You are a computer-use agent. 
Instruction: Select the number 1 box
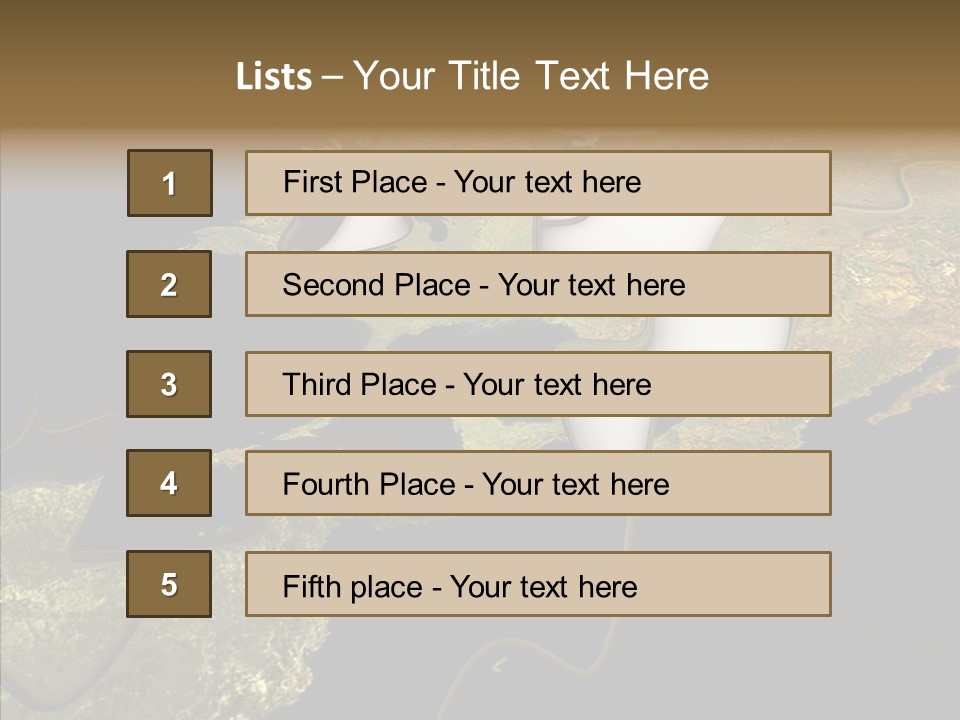click(170, 183)
